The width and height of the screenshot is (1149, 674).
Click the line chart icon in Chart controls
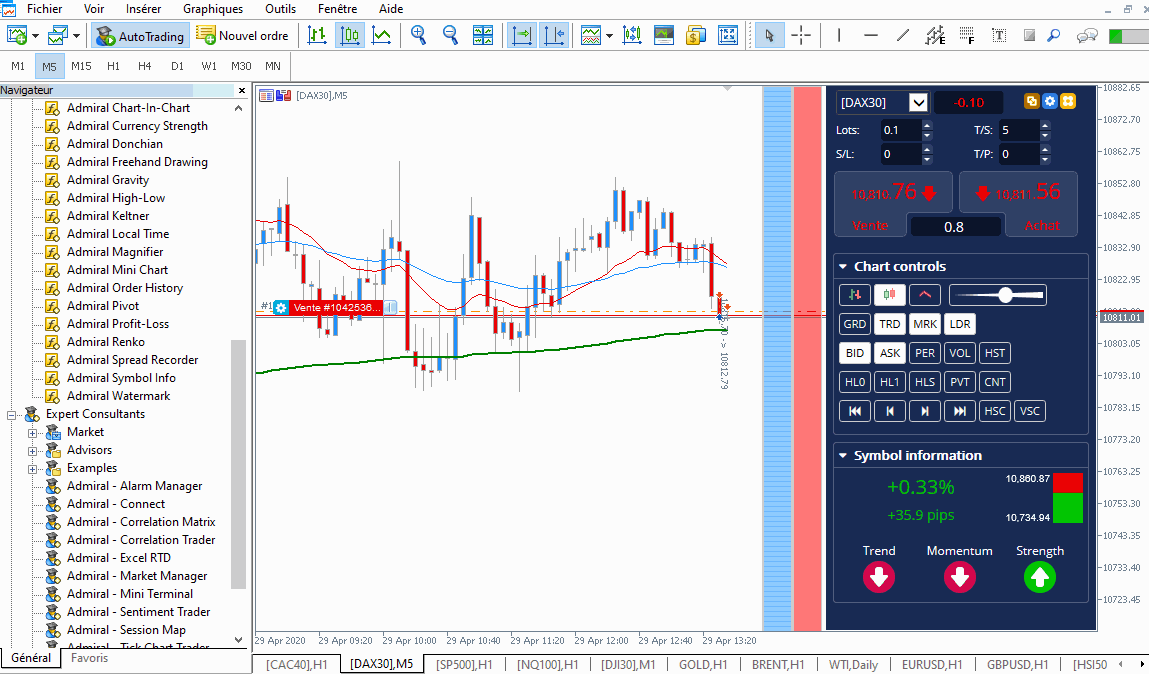(x=925, y=295)
